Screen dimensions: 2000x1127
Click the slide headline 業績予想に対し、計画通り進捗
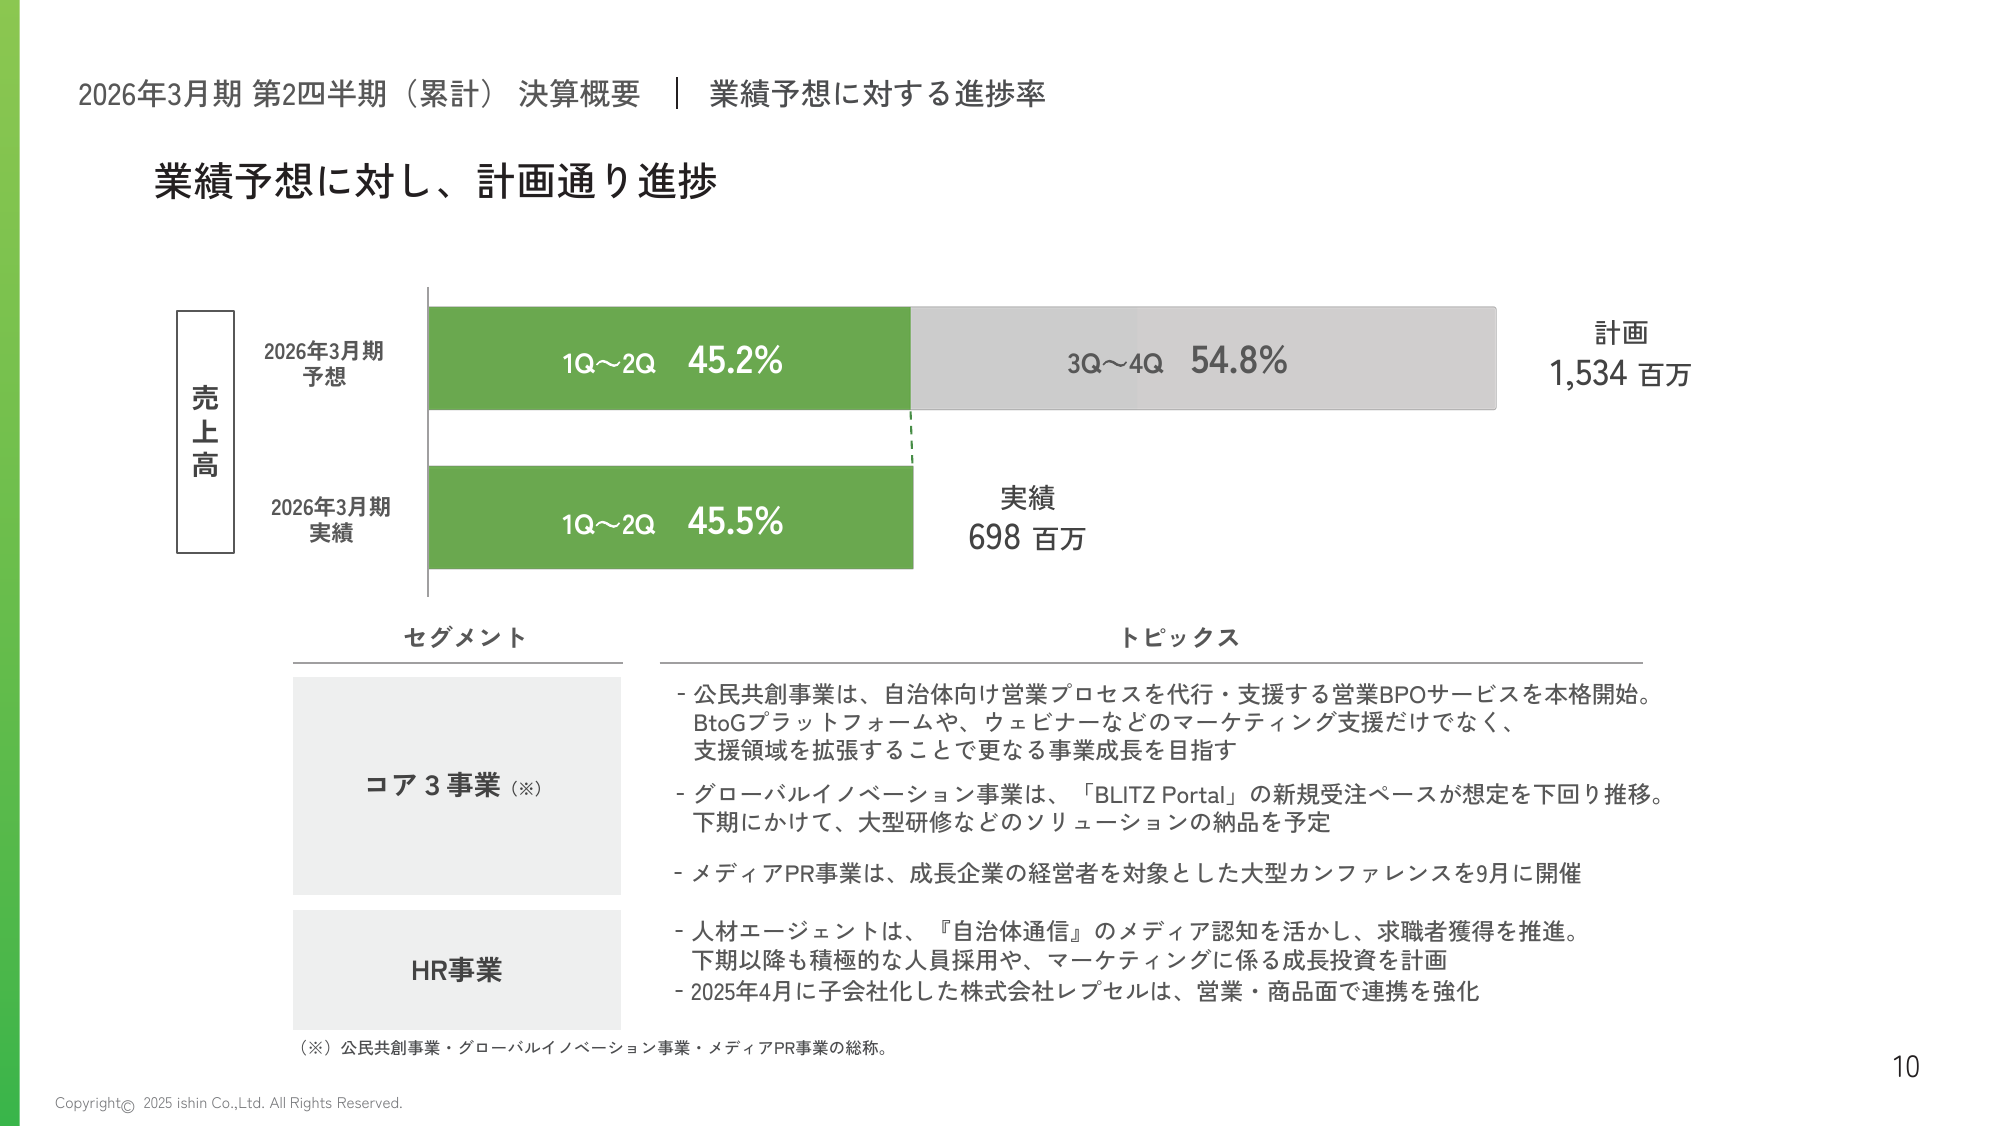[x=436, y=182]
